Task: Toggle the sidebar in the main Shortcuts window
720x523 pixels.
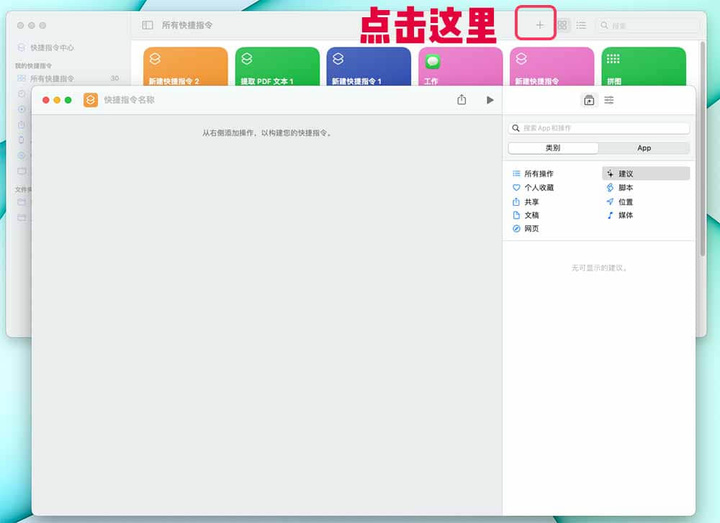Action: pos(147,25)
